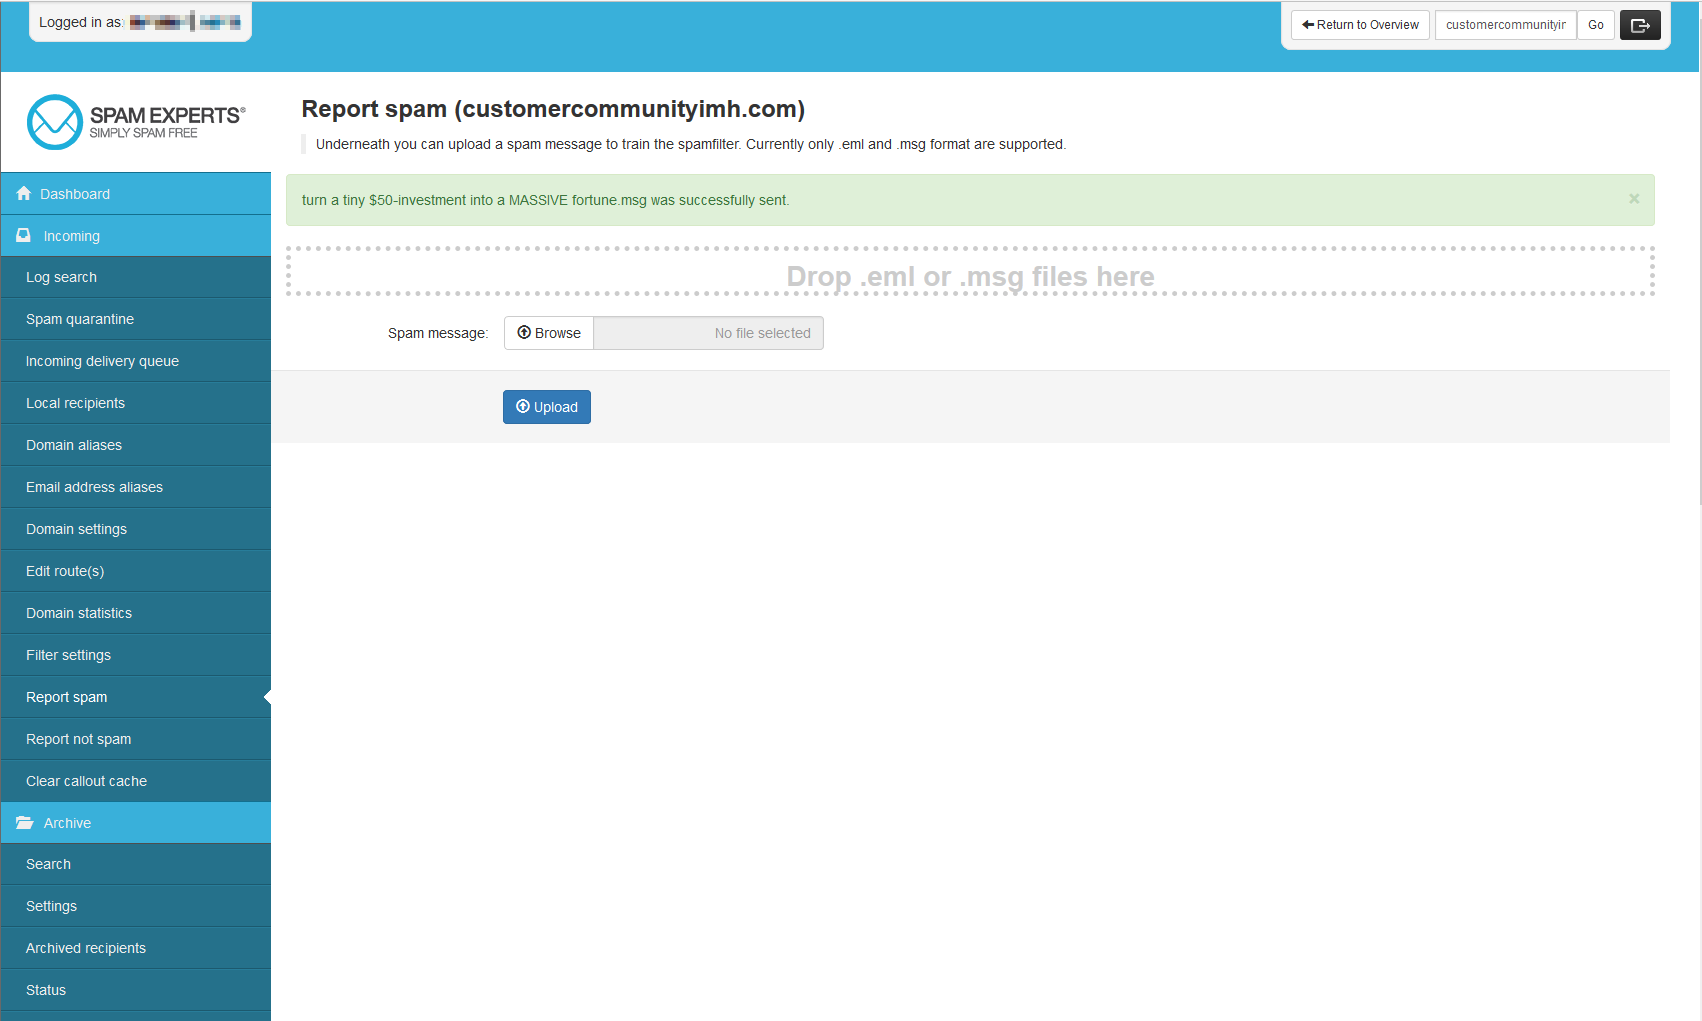Click Browse to choose a spam file
The height and width of the screenshot is (1021, 1702).
pyautogui.click(x=549, y=333)
